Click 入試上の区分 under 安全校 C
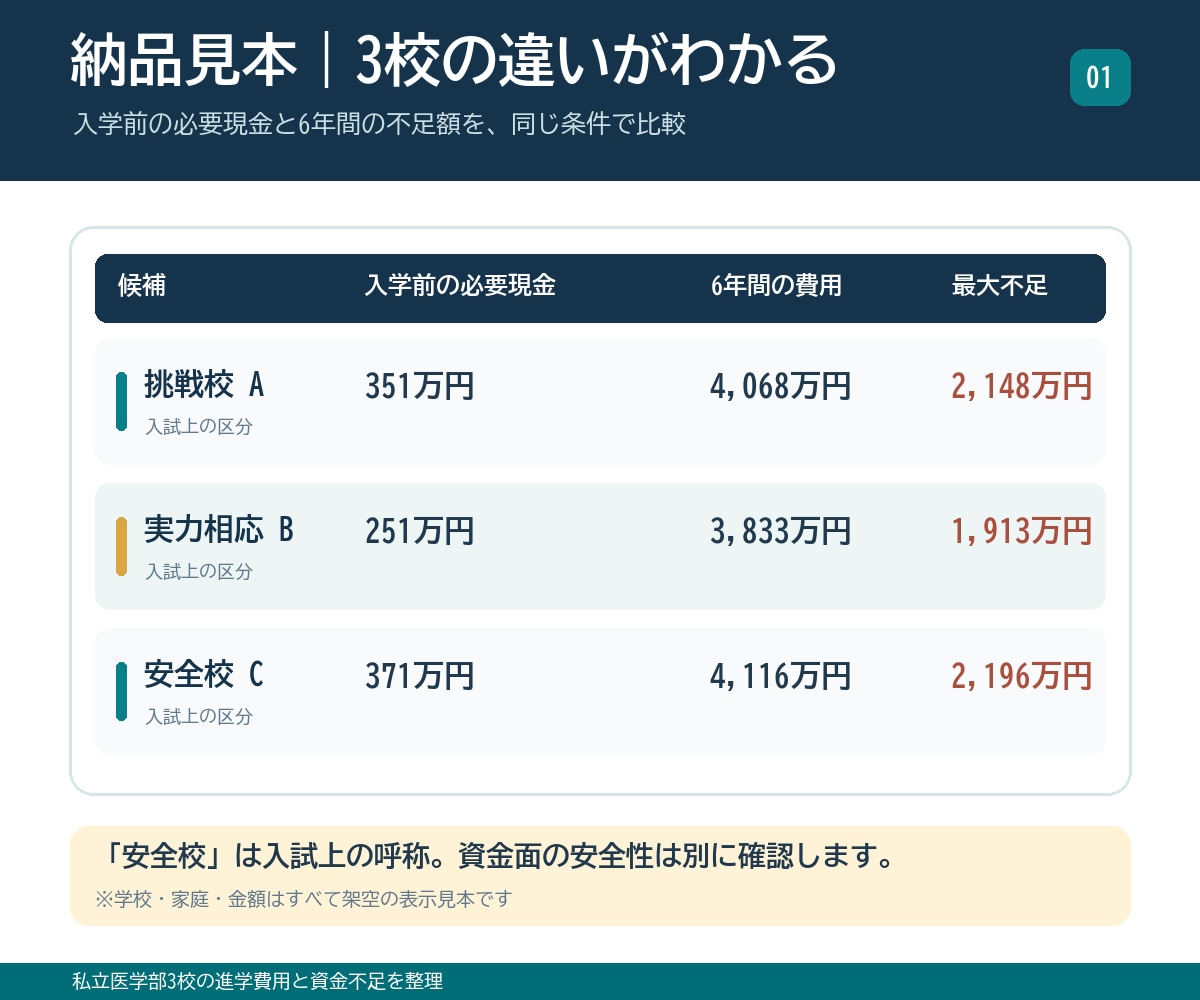This screenshot has width=1200, height=1000. (199, 717)
